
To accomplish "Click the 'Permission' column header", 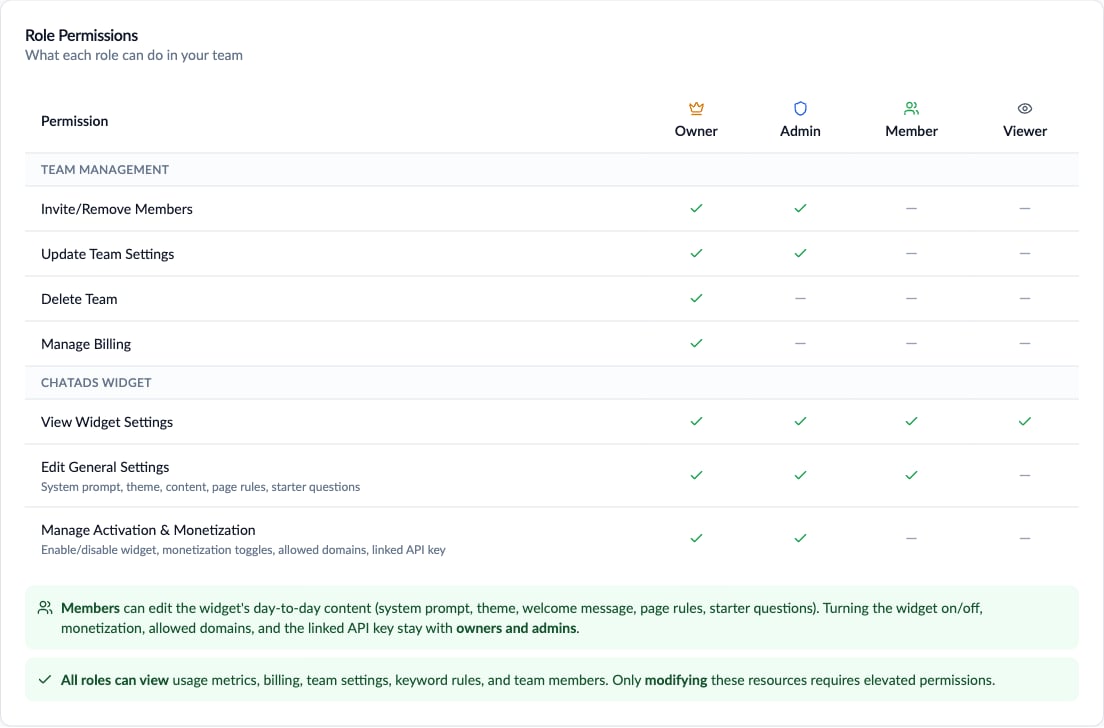I will pyautogui.click(x=75, y=121).
